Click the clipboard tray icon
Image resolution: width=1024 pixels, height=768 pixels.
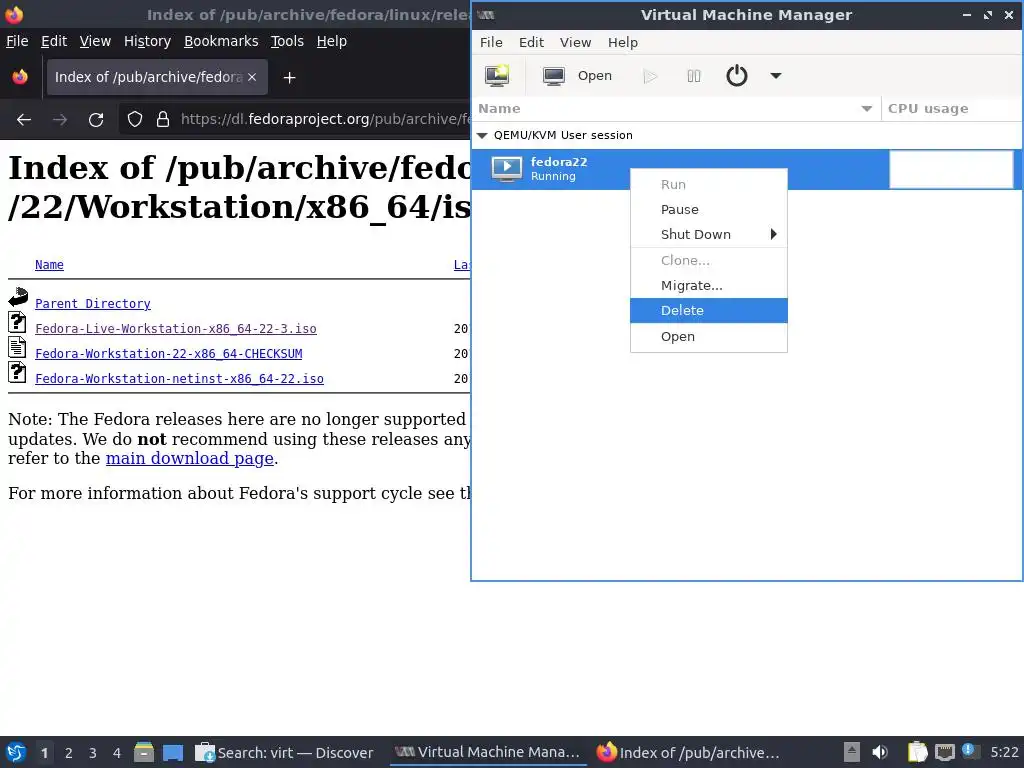[x=918, y=753]
